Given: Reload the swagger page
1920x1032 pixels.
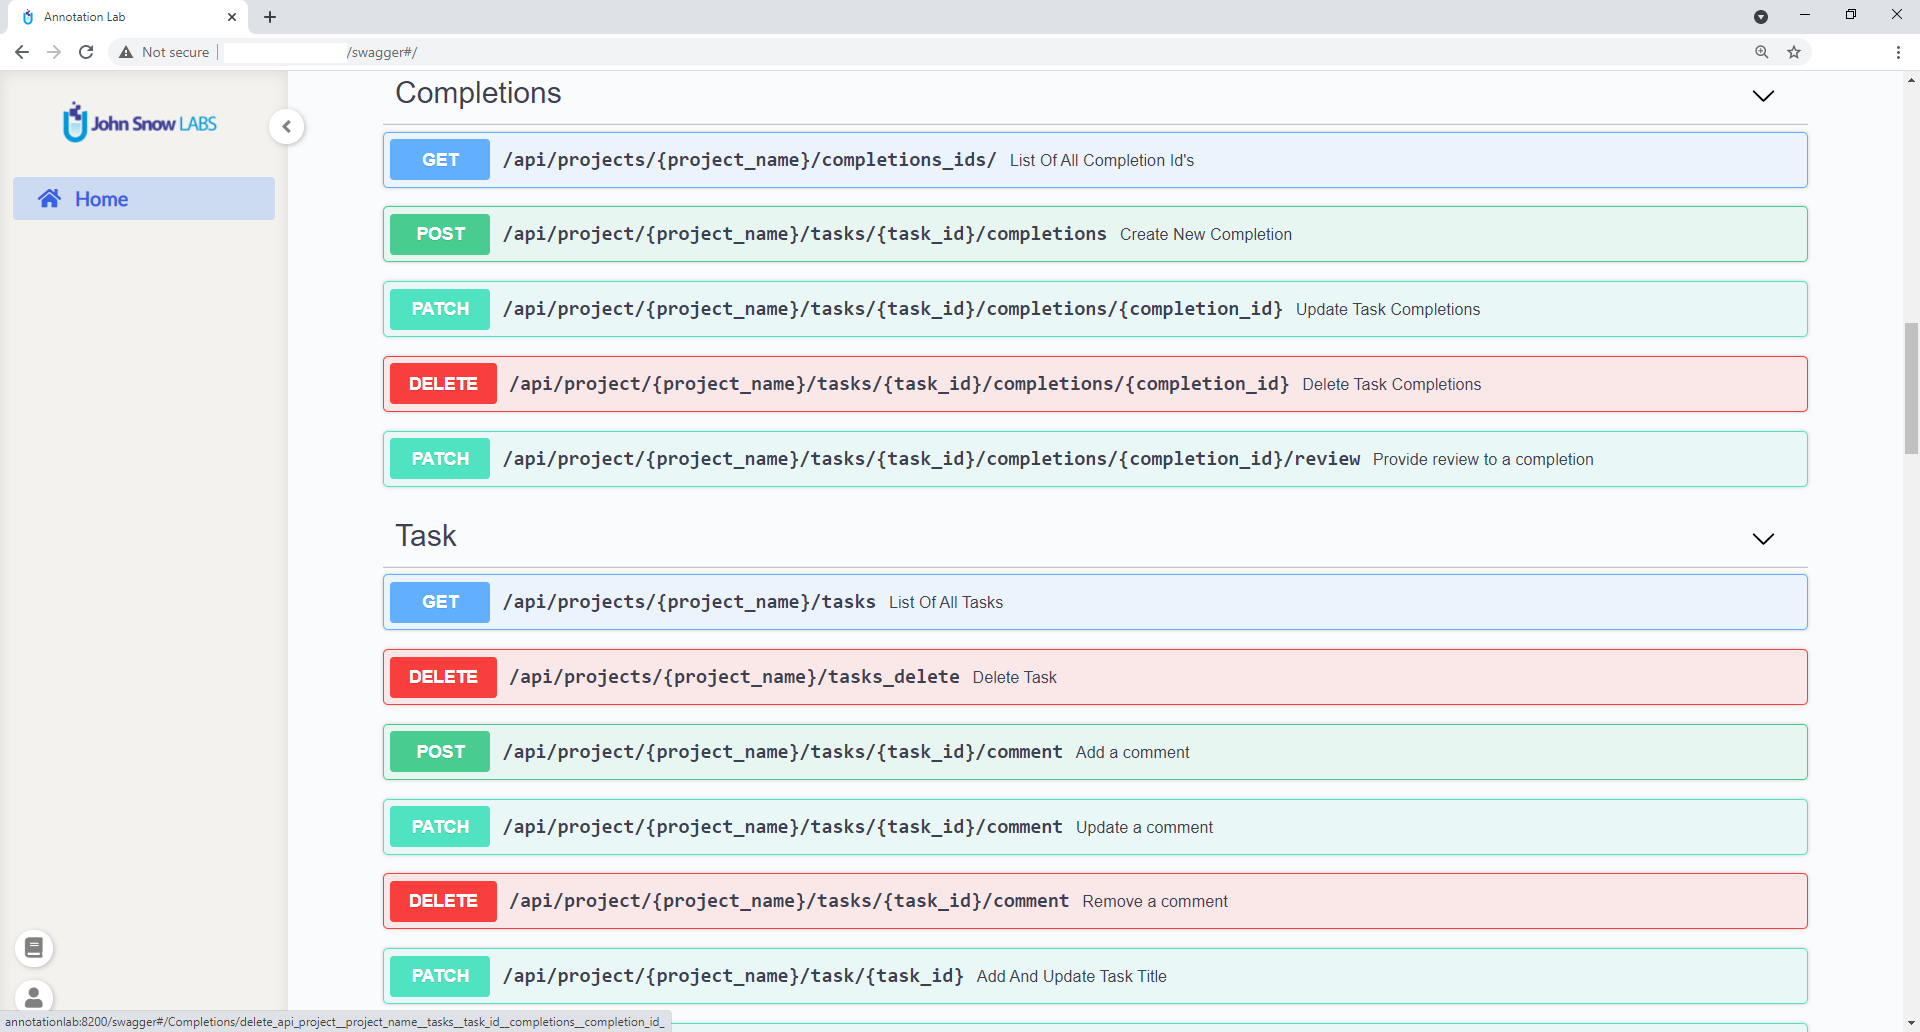Looking at the screenshot, I should click(x=86, y=52).
